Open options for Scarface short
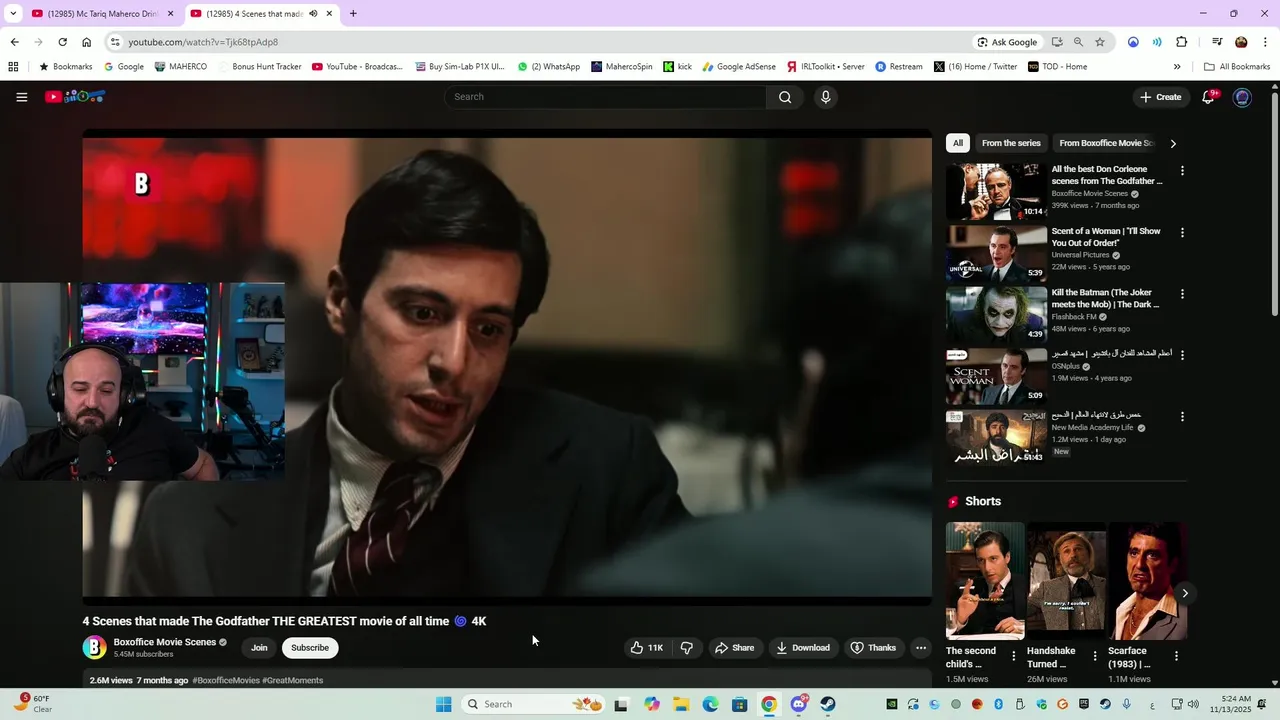Screen dimensions: 1280x720 (x=1176, y=656)
